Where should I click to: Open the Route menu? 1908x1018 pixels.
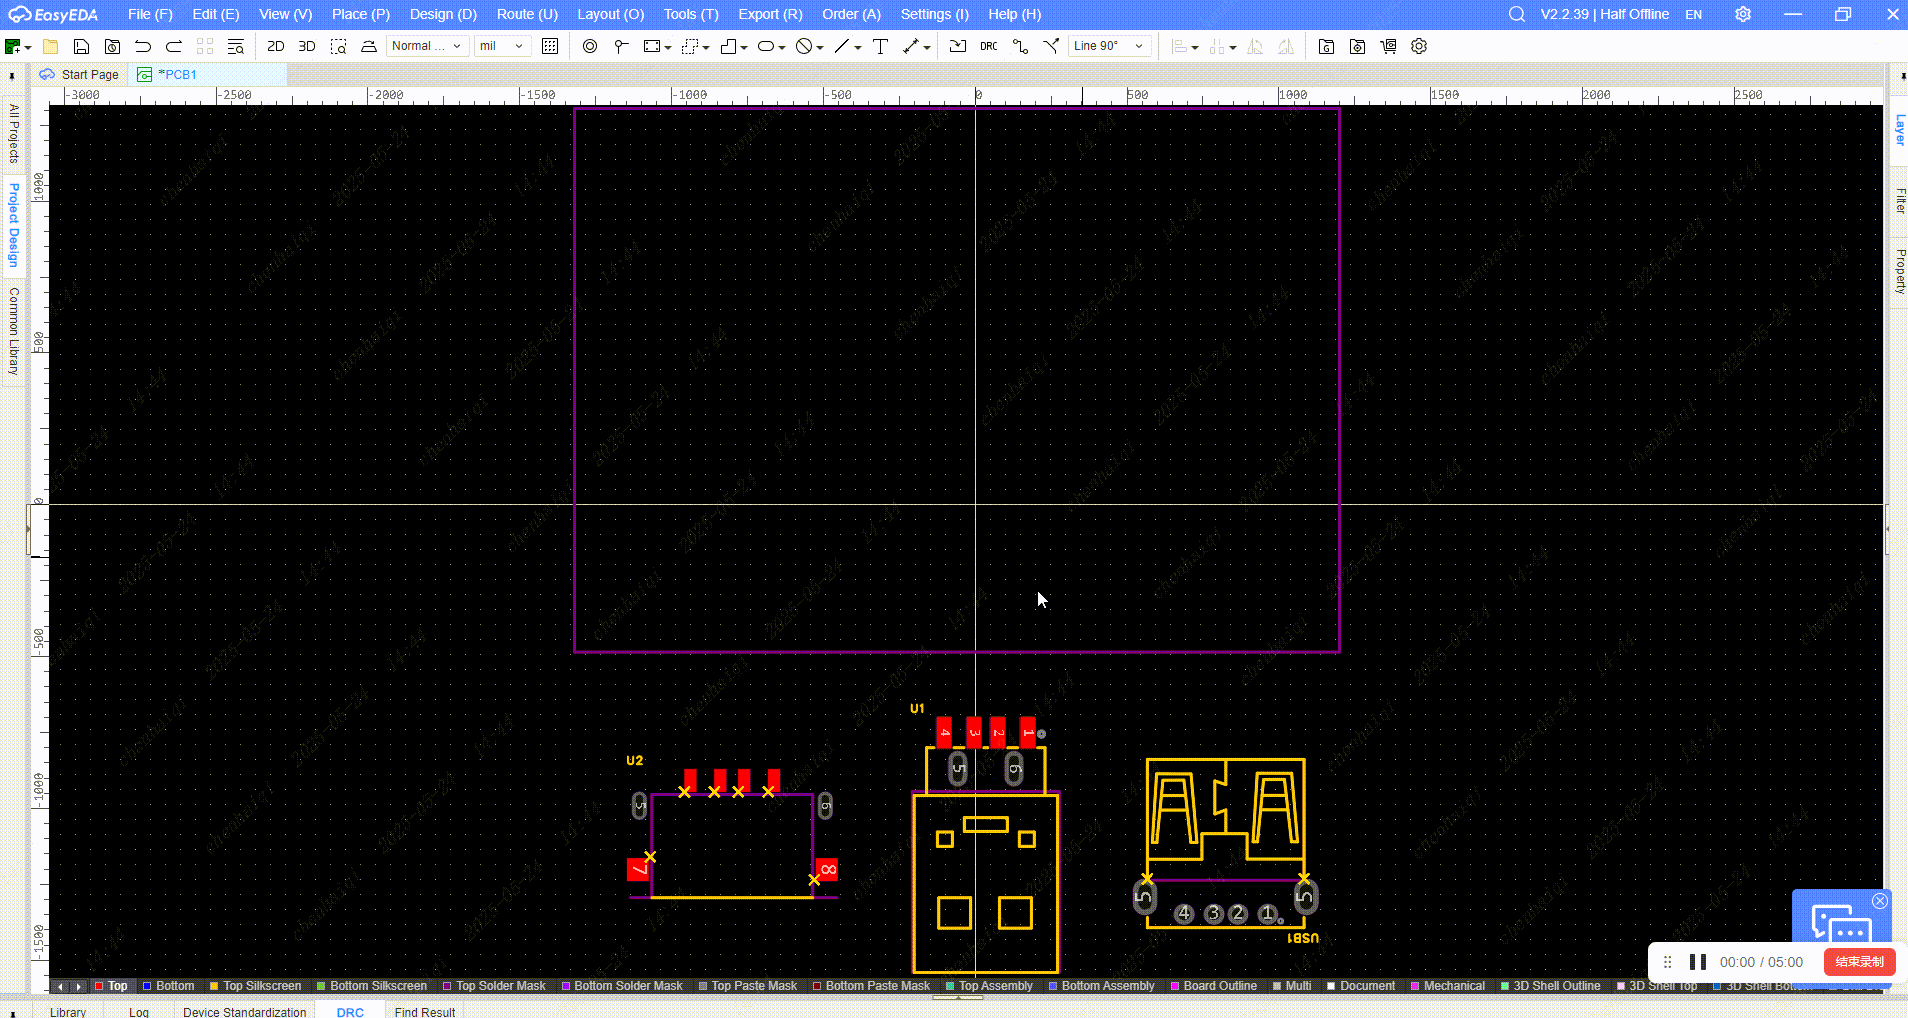click(527, 14)
